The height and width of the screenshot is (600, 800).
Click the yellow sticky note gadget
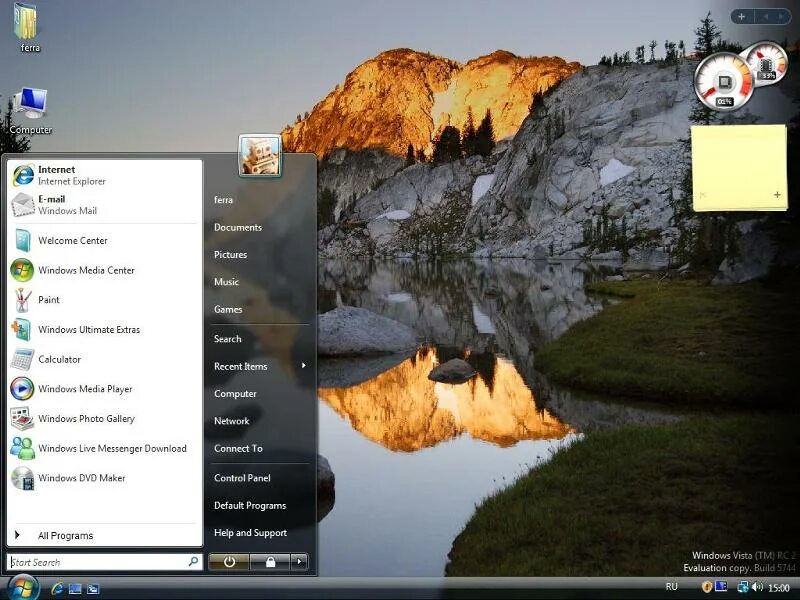coord(739,168)
